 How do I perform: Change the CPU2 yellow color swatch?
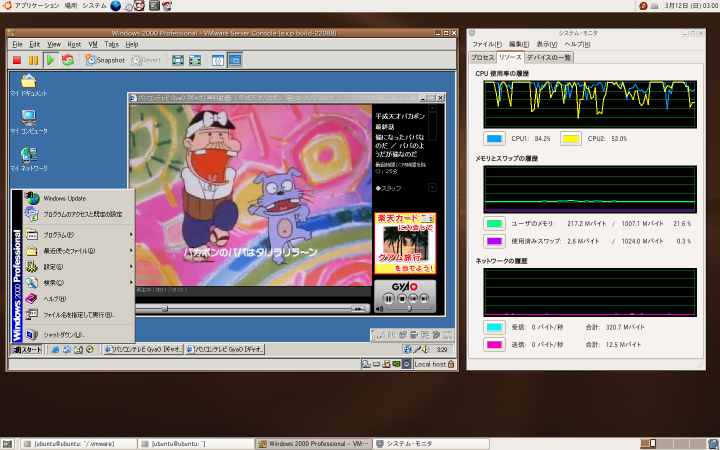(571, 139)
